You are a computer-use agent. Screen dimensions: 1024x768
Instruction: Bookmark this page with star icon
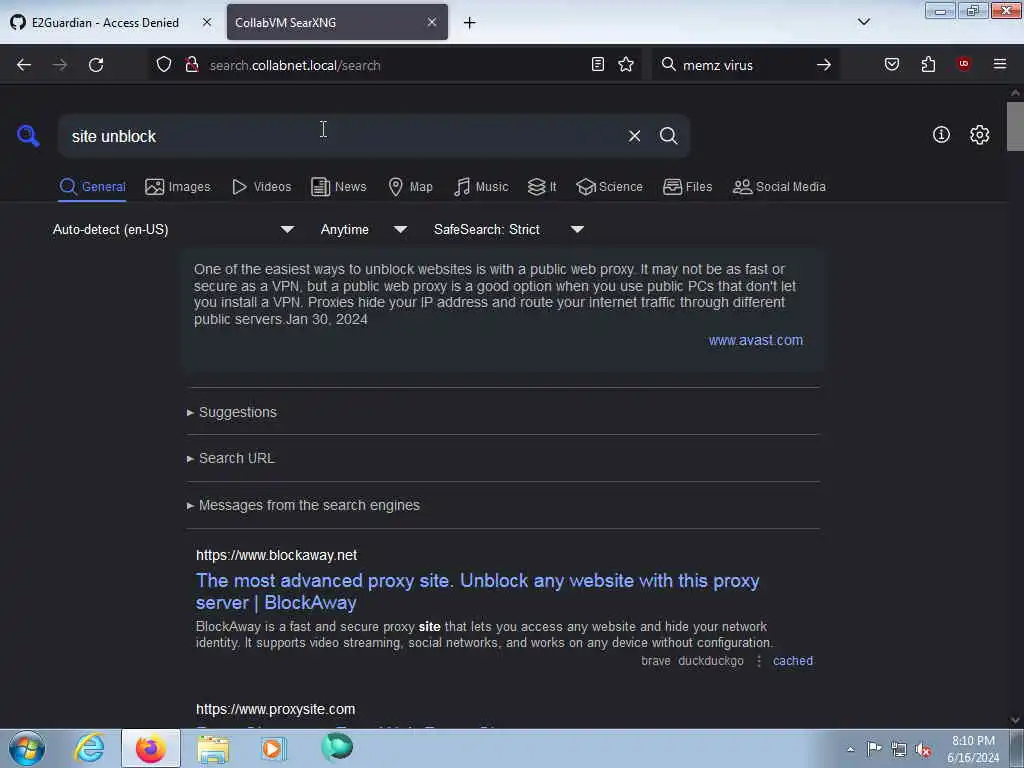point(626,64)
